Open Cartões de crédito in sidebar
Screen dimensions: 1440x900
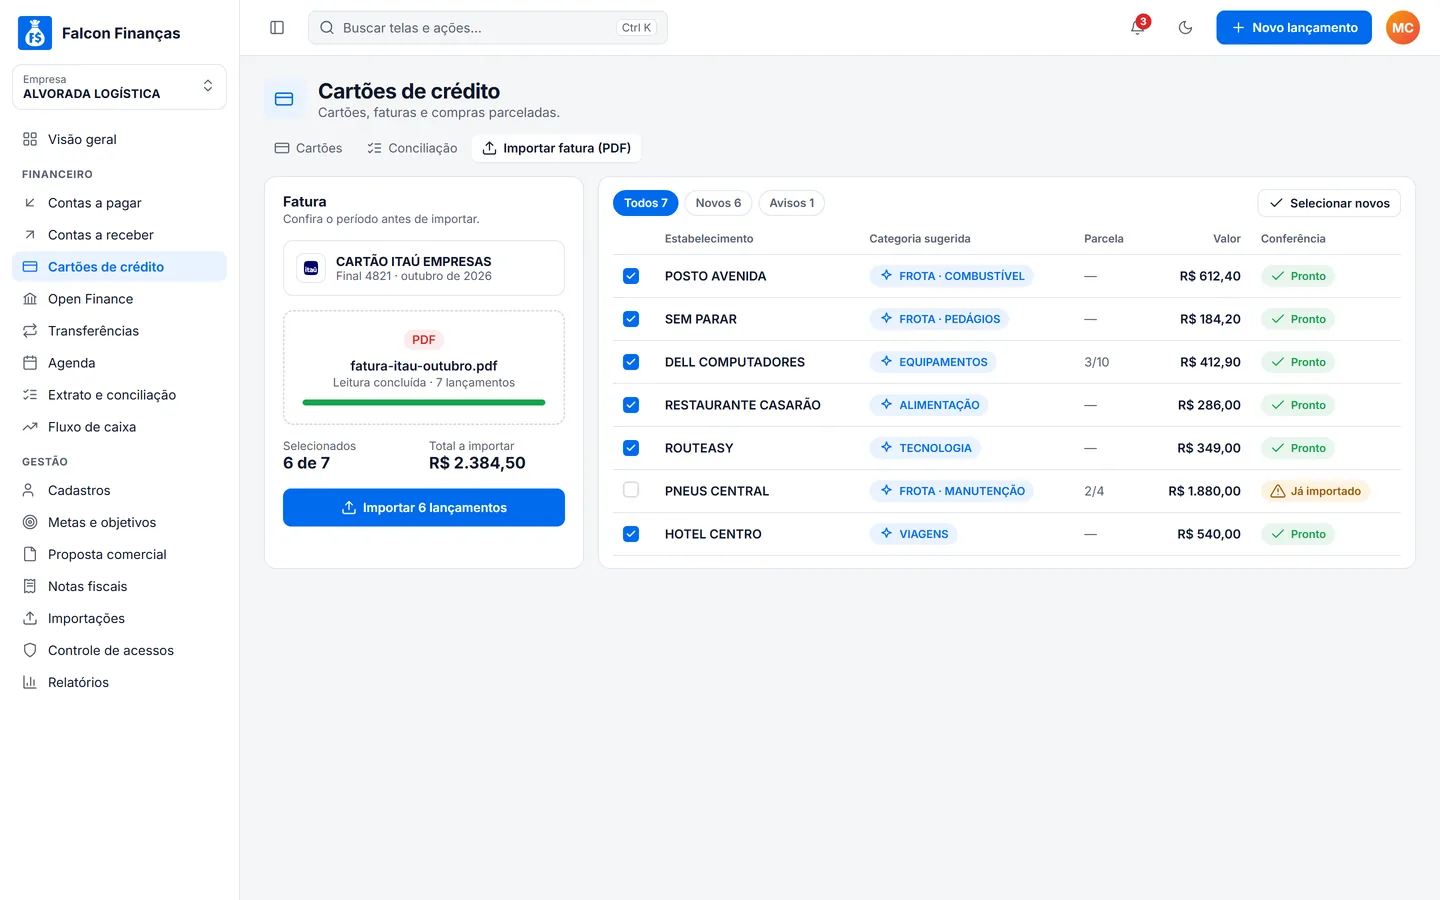tap(119, 267)
